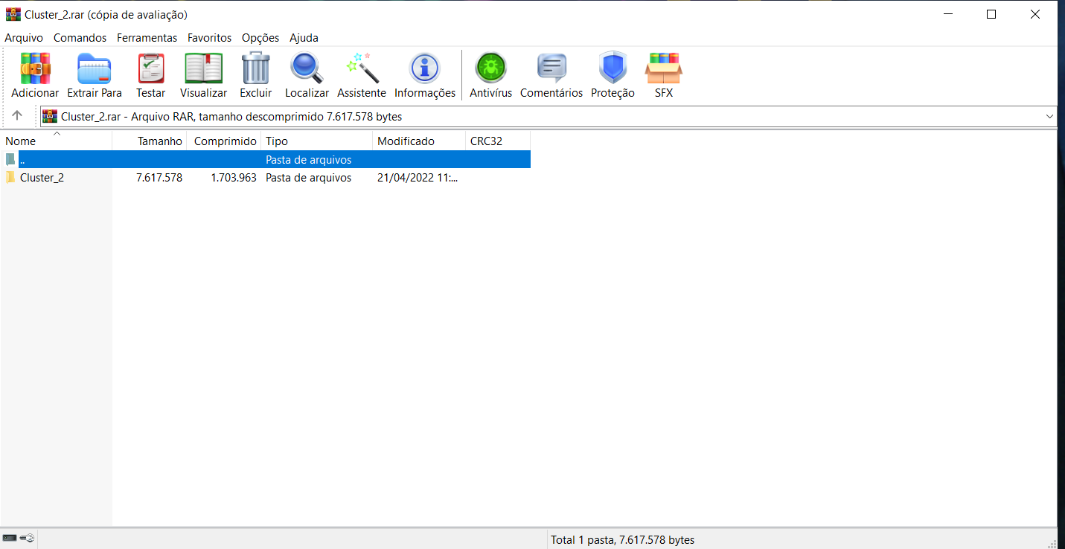Open the Comandos menu

click(x=80, y=38)
